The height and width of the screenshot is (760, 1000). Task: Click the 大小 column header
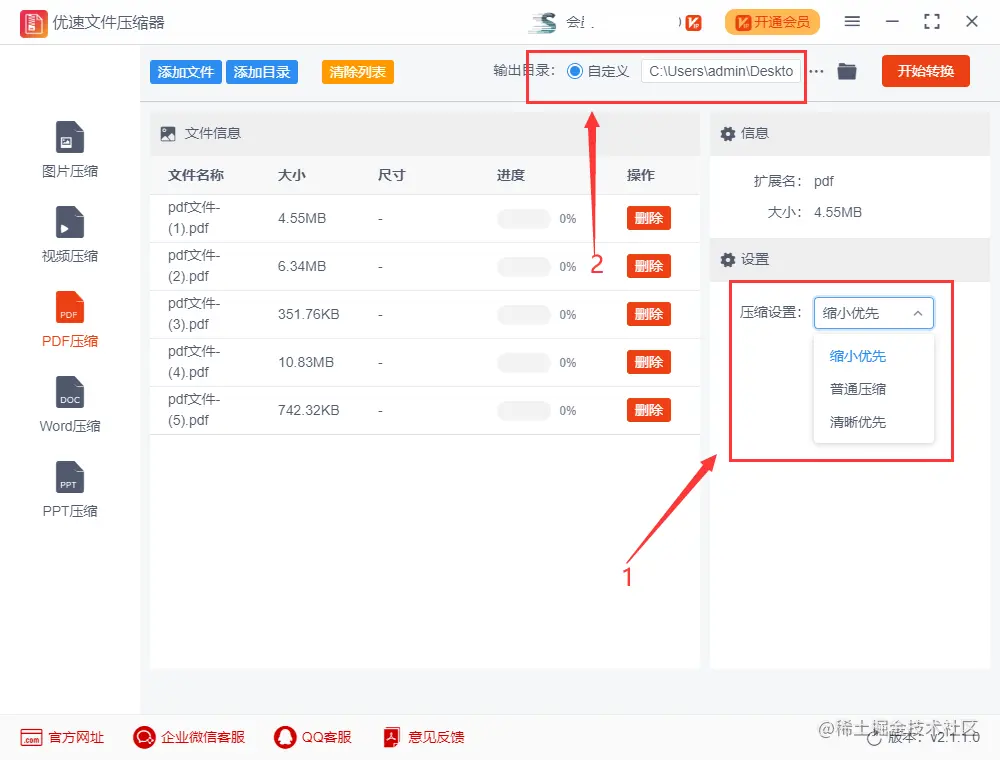tap(291, 175)
